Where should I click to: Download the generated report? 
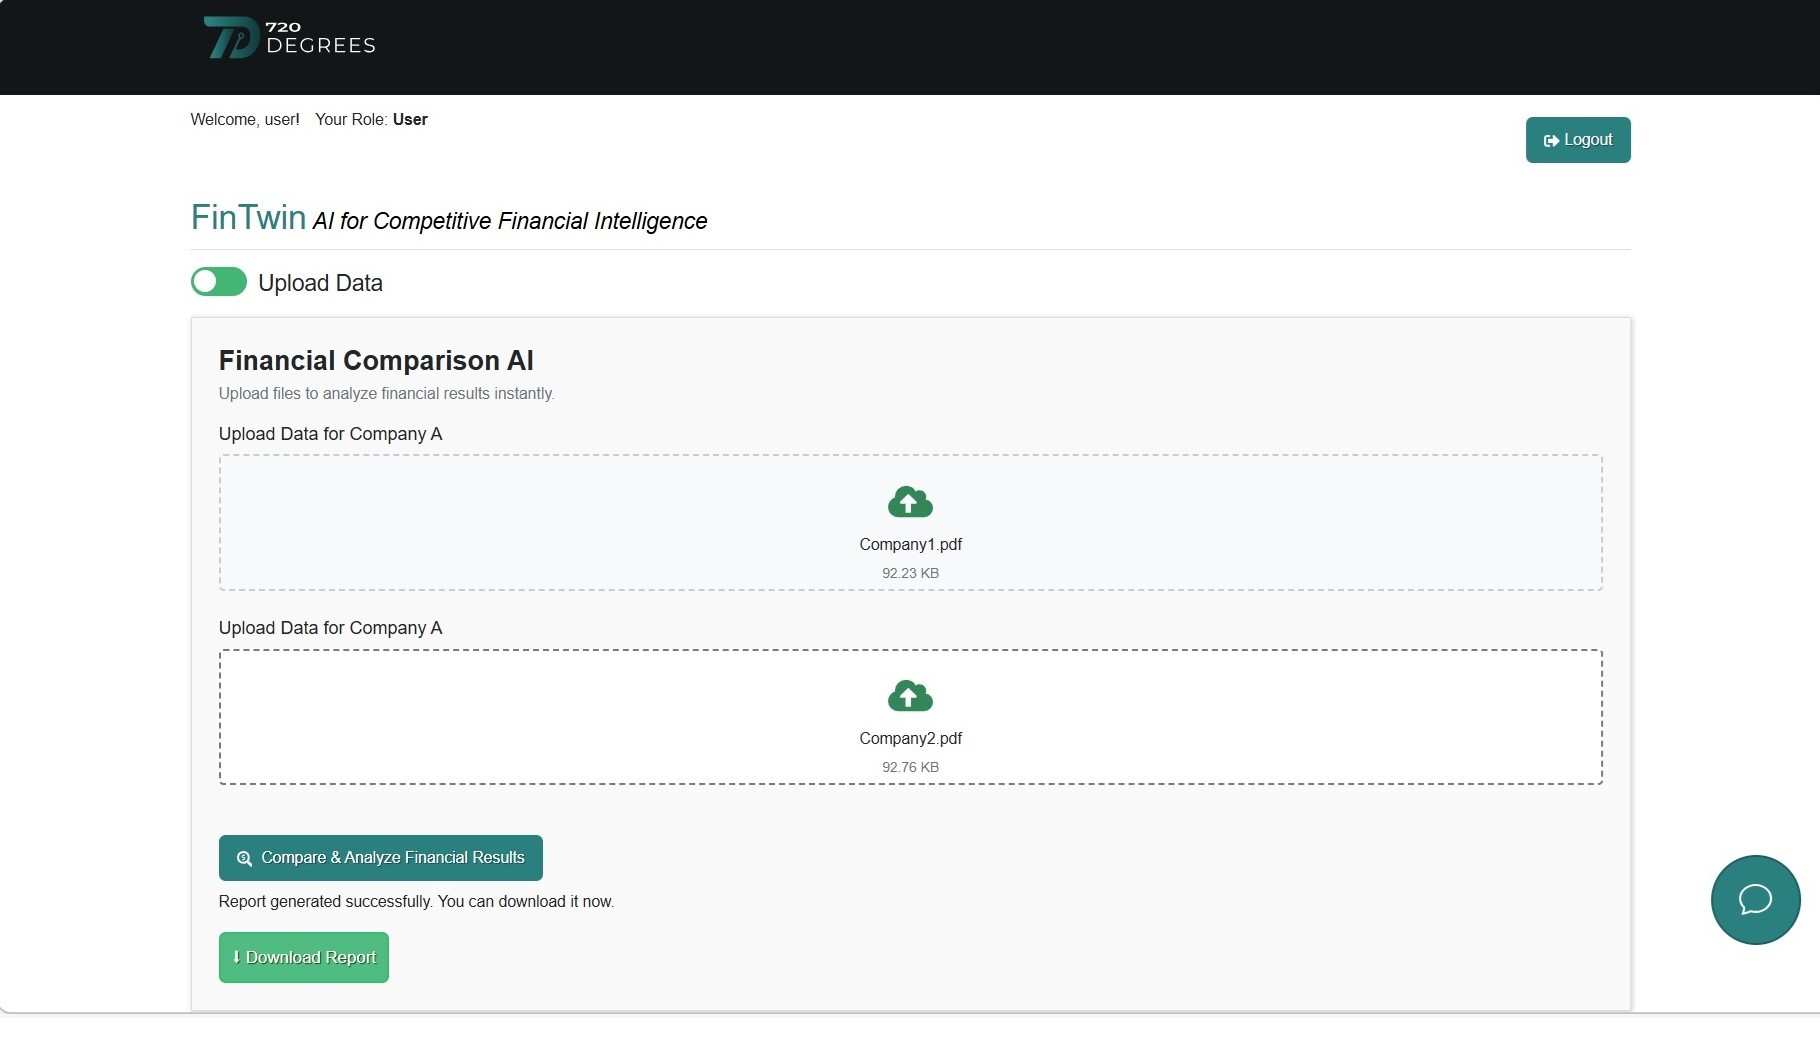pos(304,957)
